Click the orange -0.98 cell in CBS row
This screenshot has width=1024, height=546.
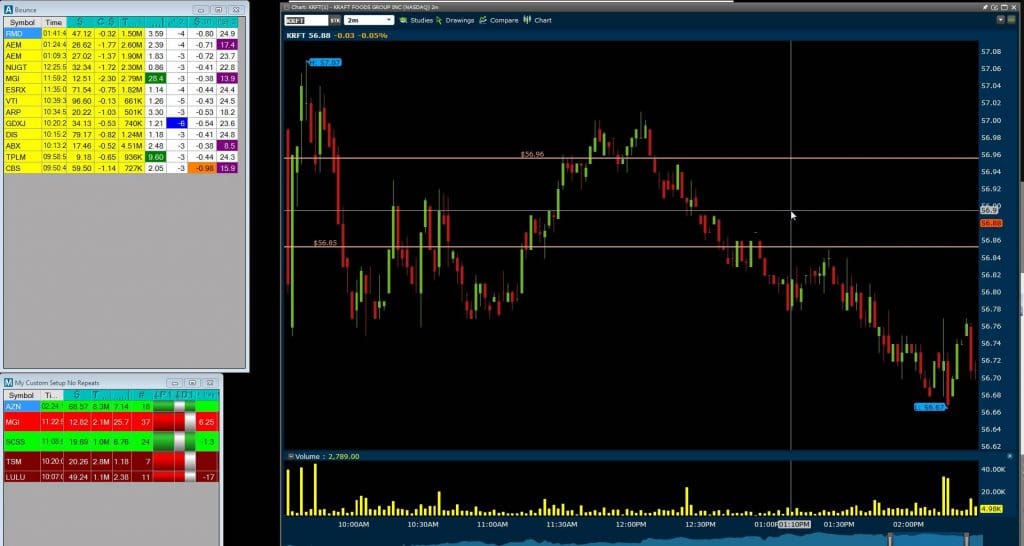pos(203,168)
